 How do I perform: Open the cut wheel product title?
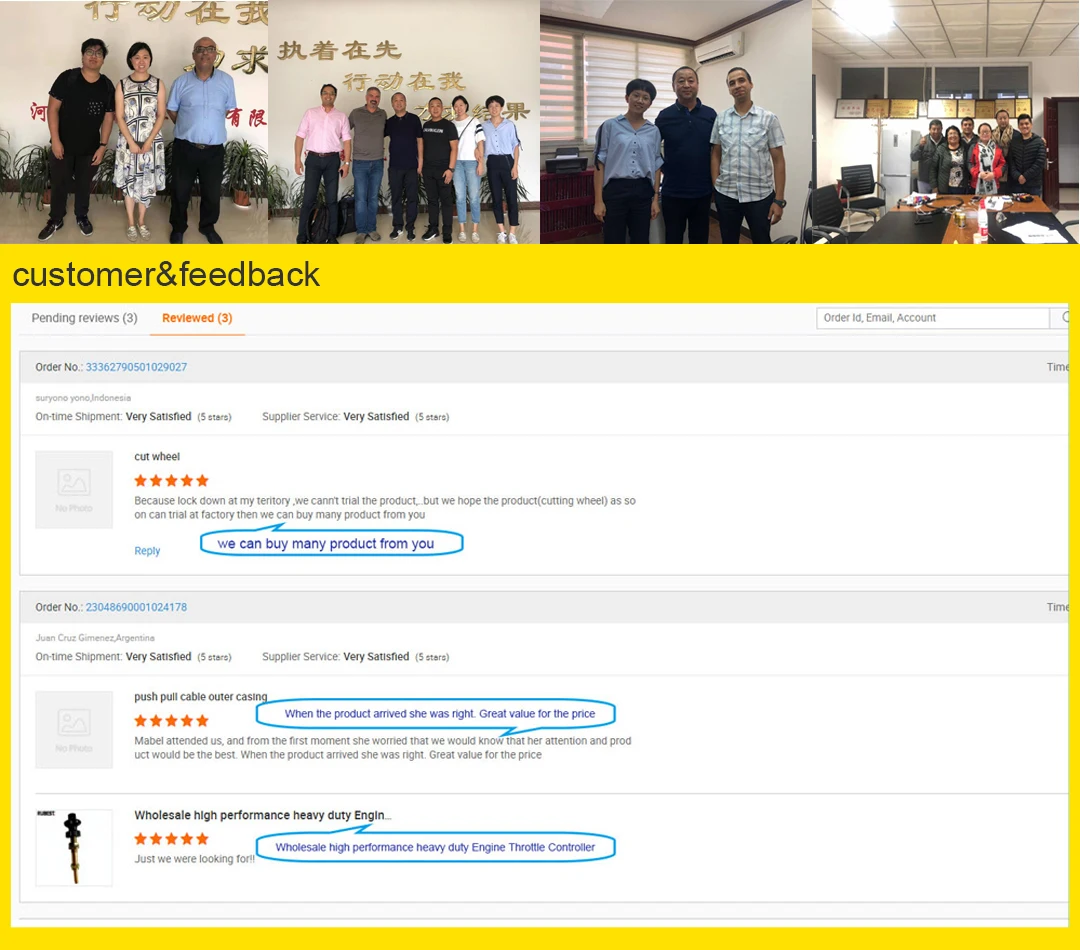157,457
